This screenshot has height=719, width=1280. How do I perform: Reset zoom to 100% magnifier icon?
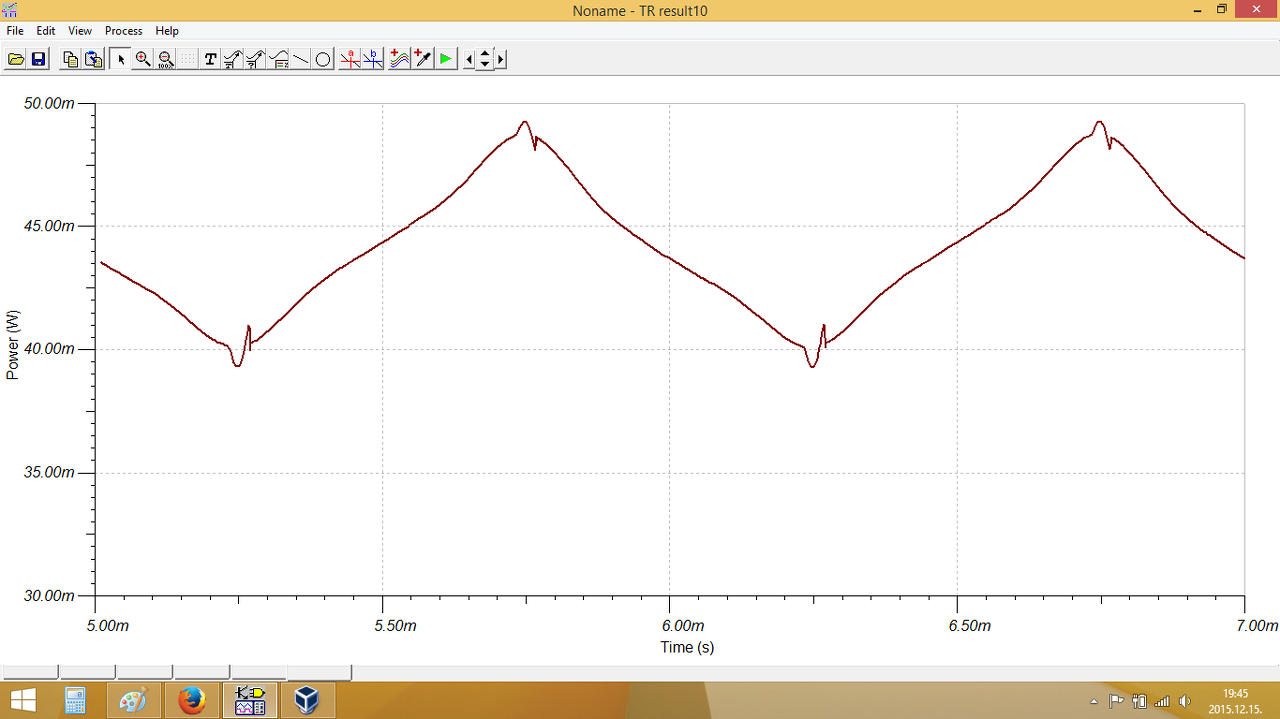coord(166,59)
